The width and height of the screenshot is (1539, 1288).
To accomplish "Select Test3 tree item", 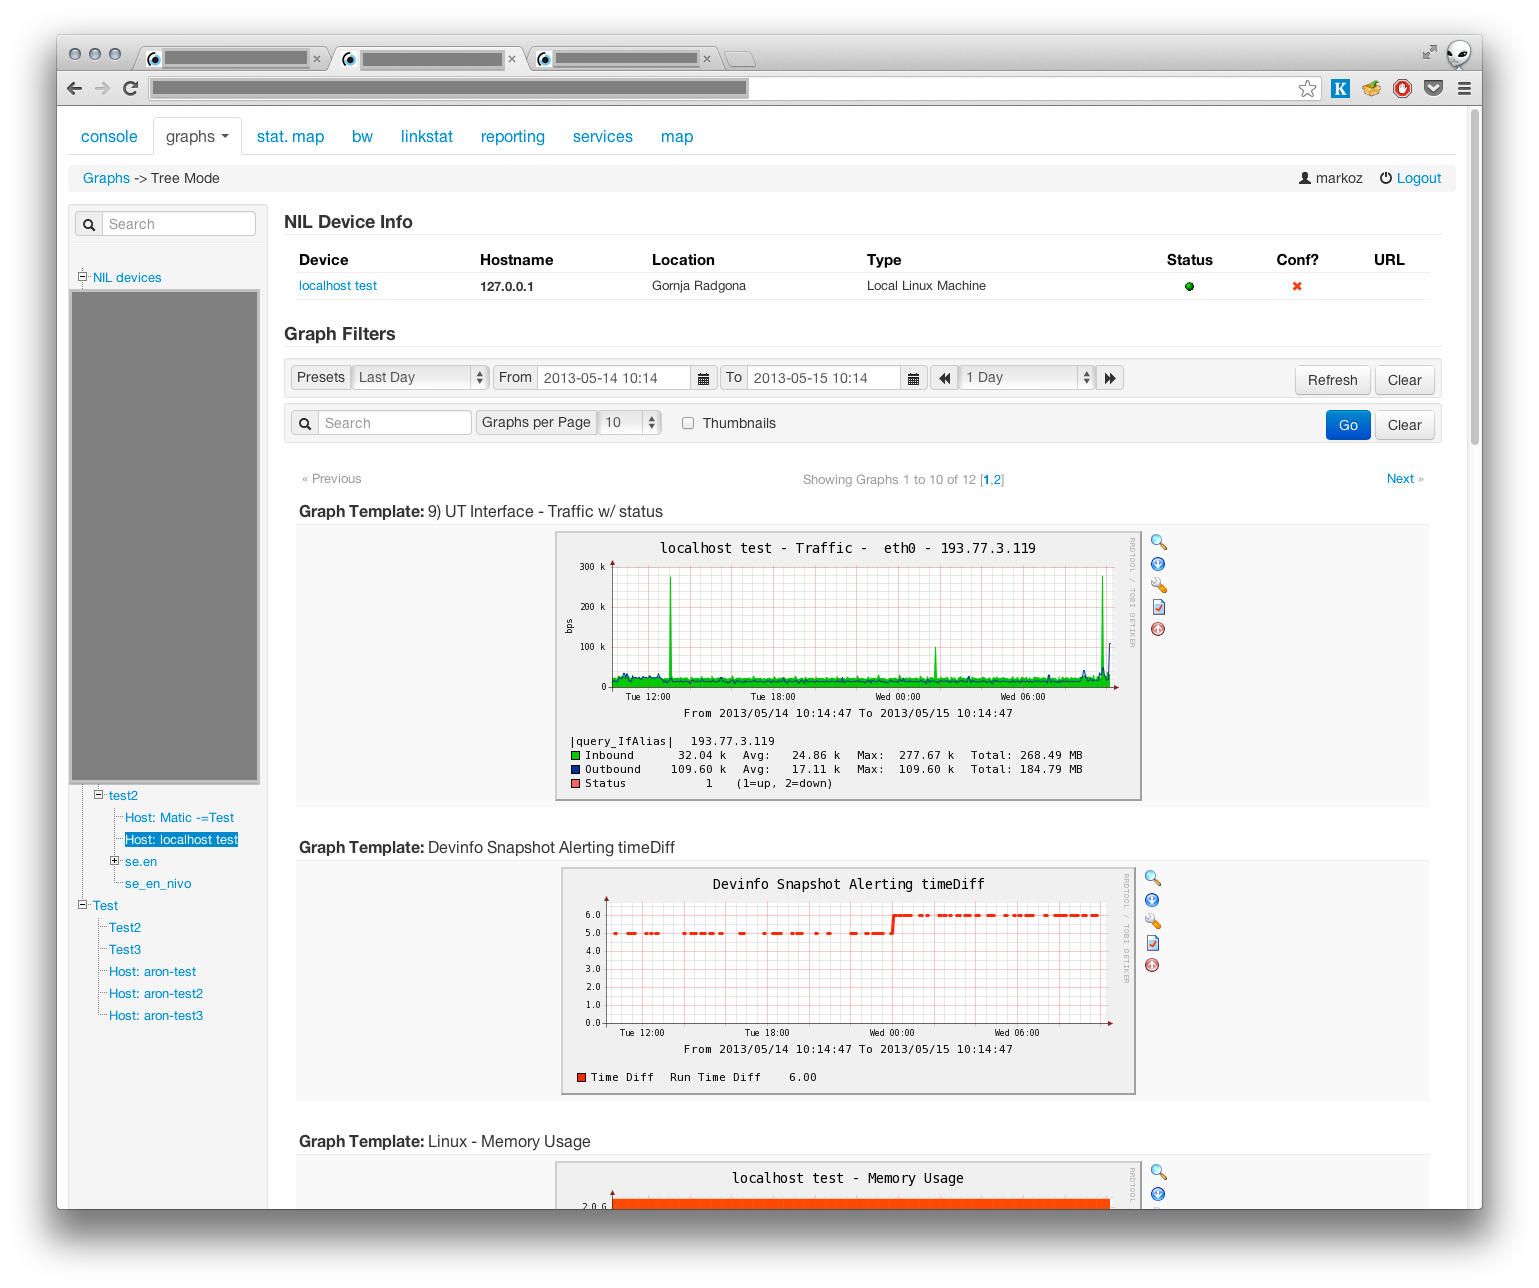I will point(125,949).
